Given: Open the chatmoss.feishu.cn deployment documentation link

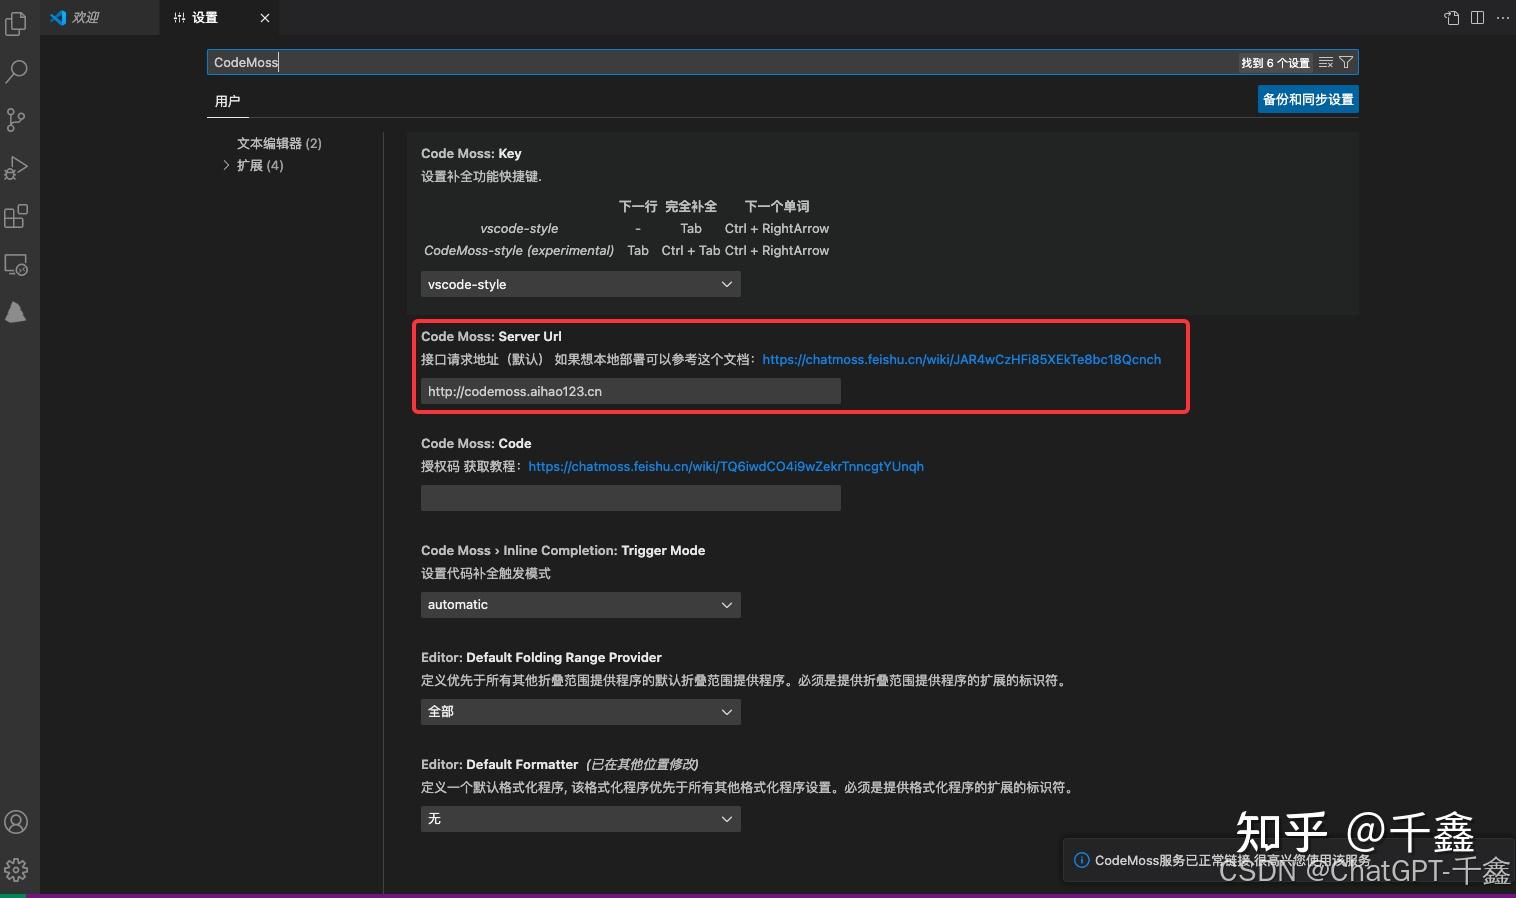Looking at the screenshot, I should (x=960, y=359).
